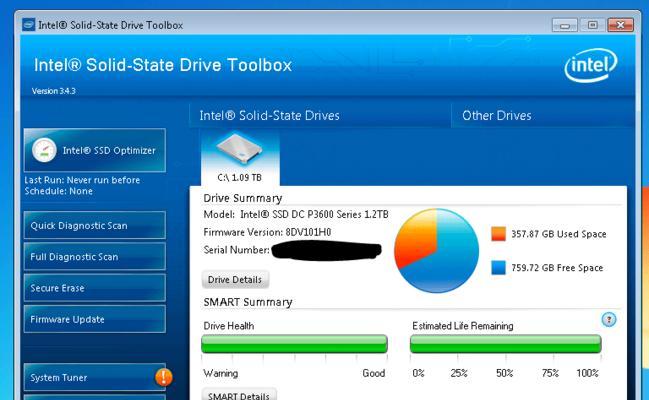649x400 pixels.
Task: Click the Serial Number label
Action: point(236,250)
